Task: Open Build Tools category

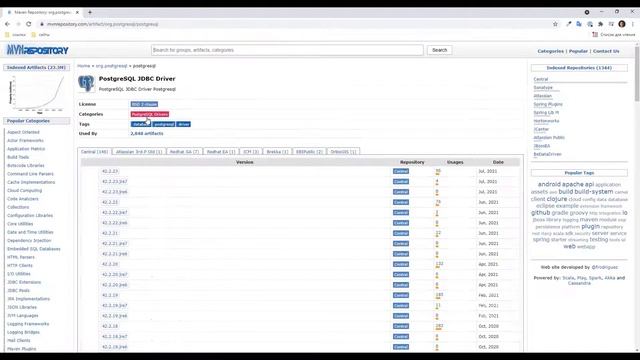Action: (18, 157)
